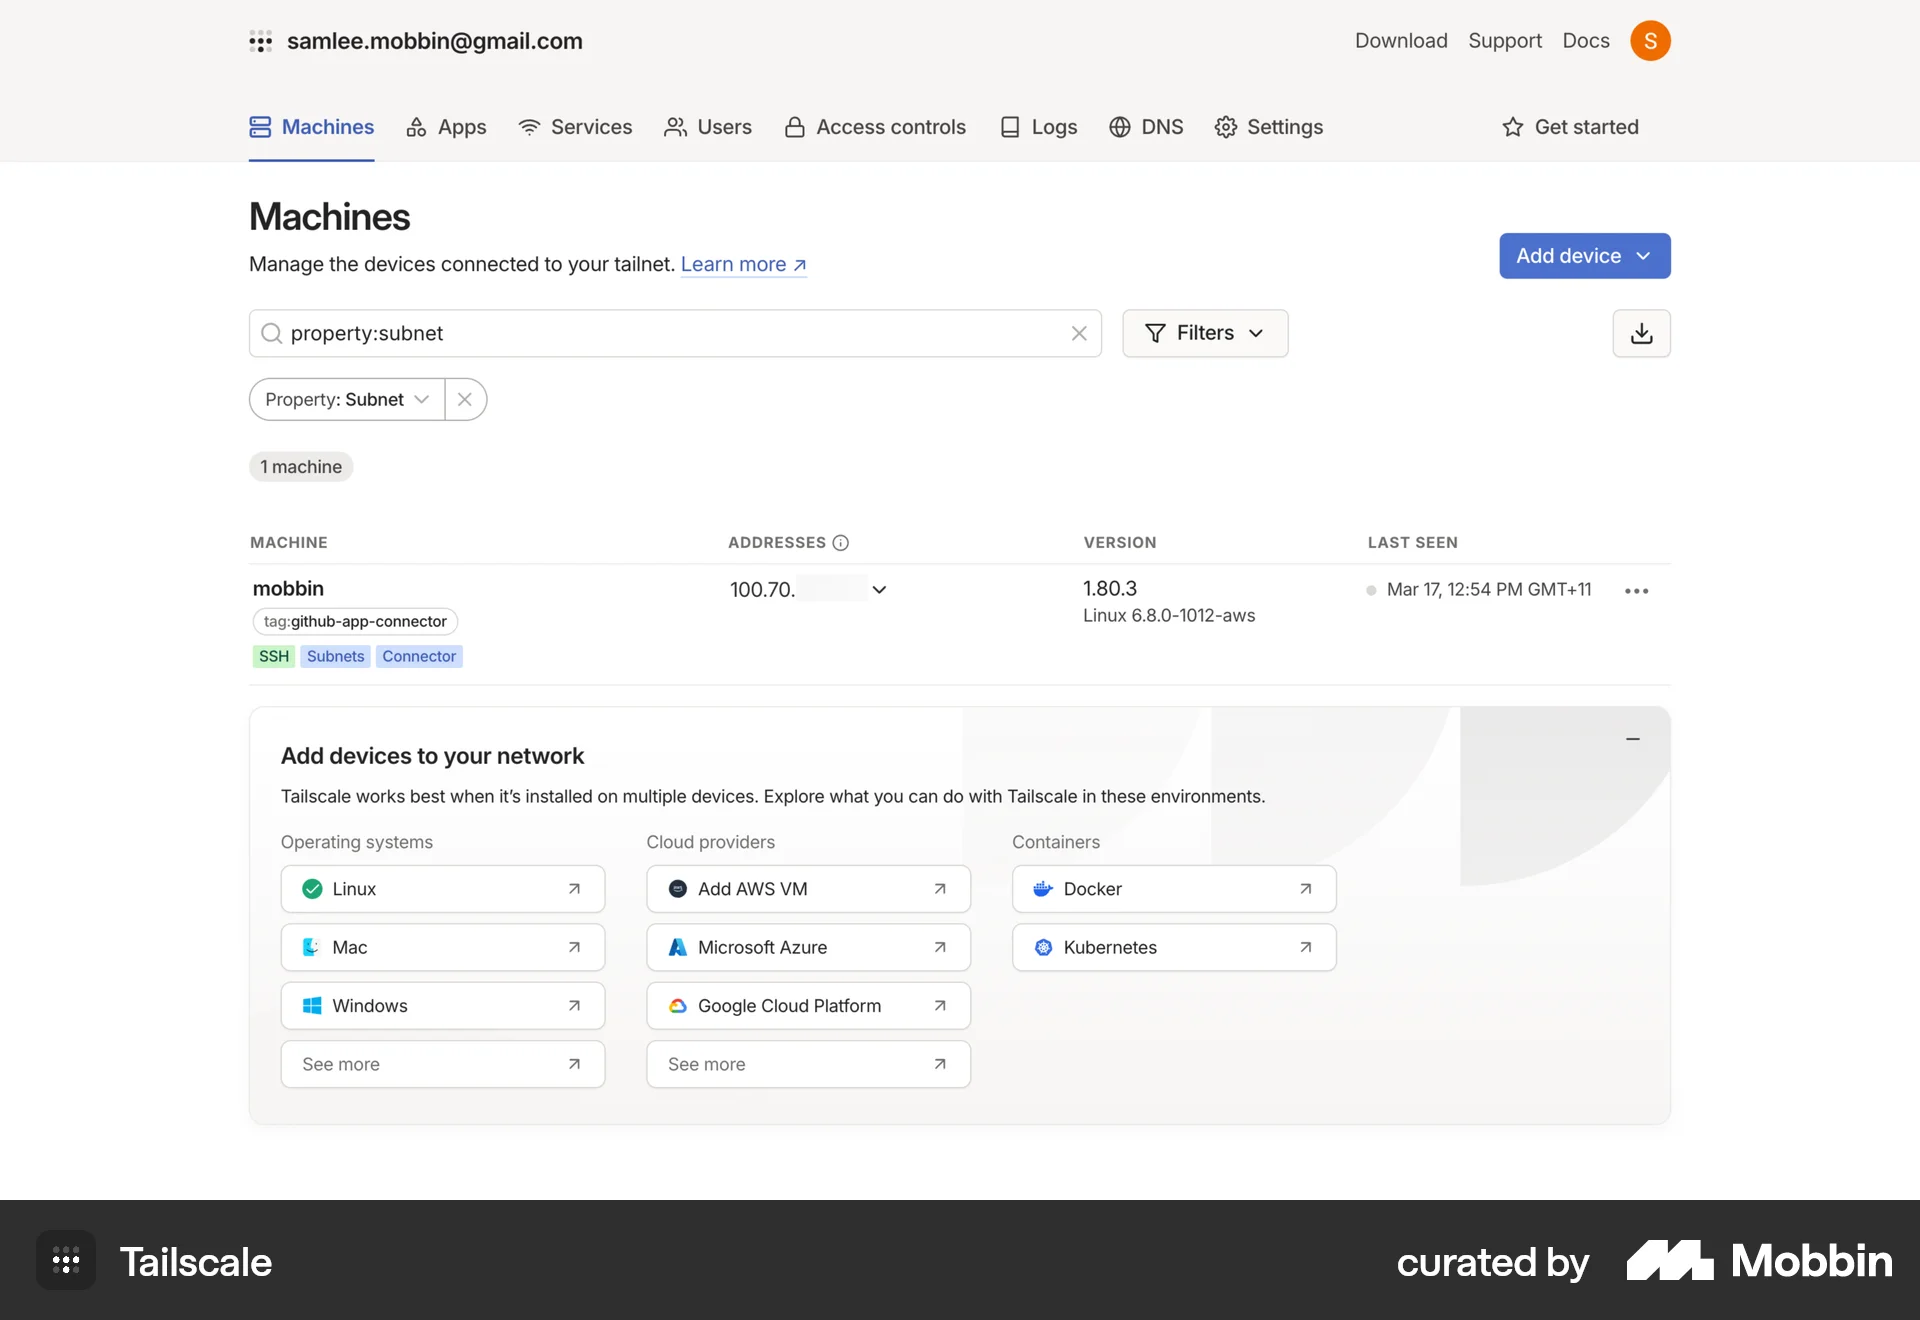Open the Filters dropdown
The width and height of the screenshot is (1920, 1320).
pos(1205,333)
